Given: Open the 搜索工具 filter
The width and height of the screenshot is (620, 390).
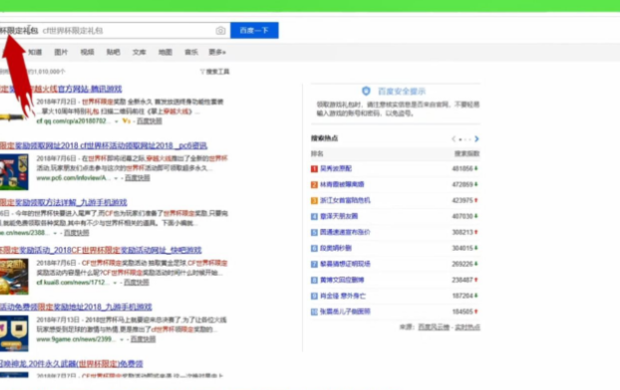Looking at the screenshot, I should click(x=215, y=72).
